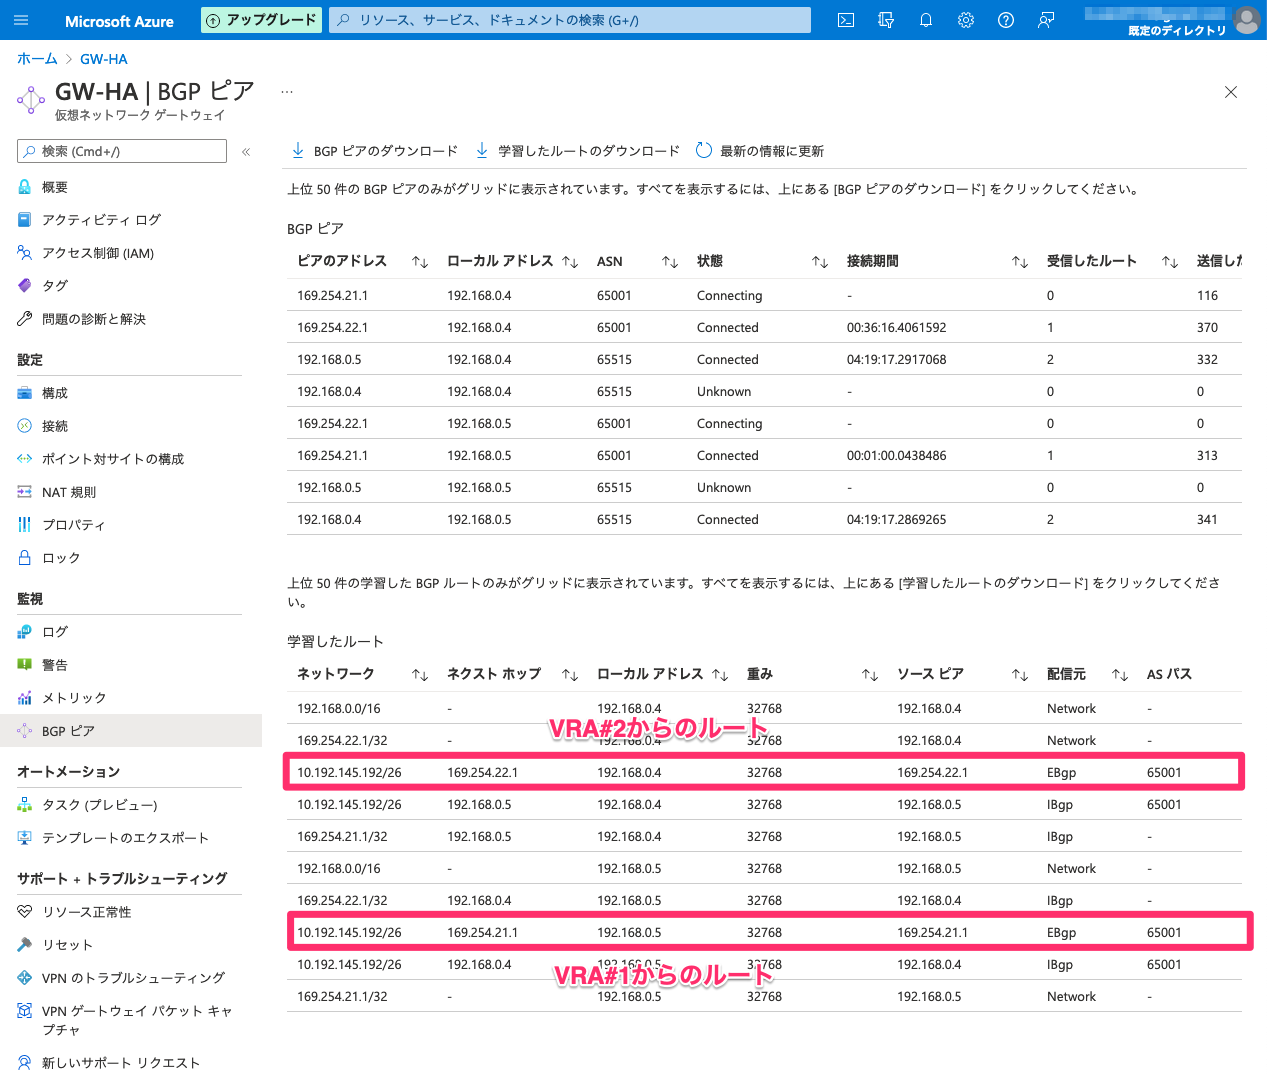Click the NAT 規則 icon
The width and height of the screenshot is (1267, 1076).
click(25, 492)
